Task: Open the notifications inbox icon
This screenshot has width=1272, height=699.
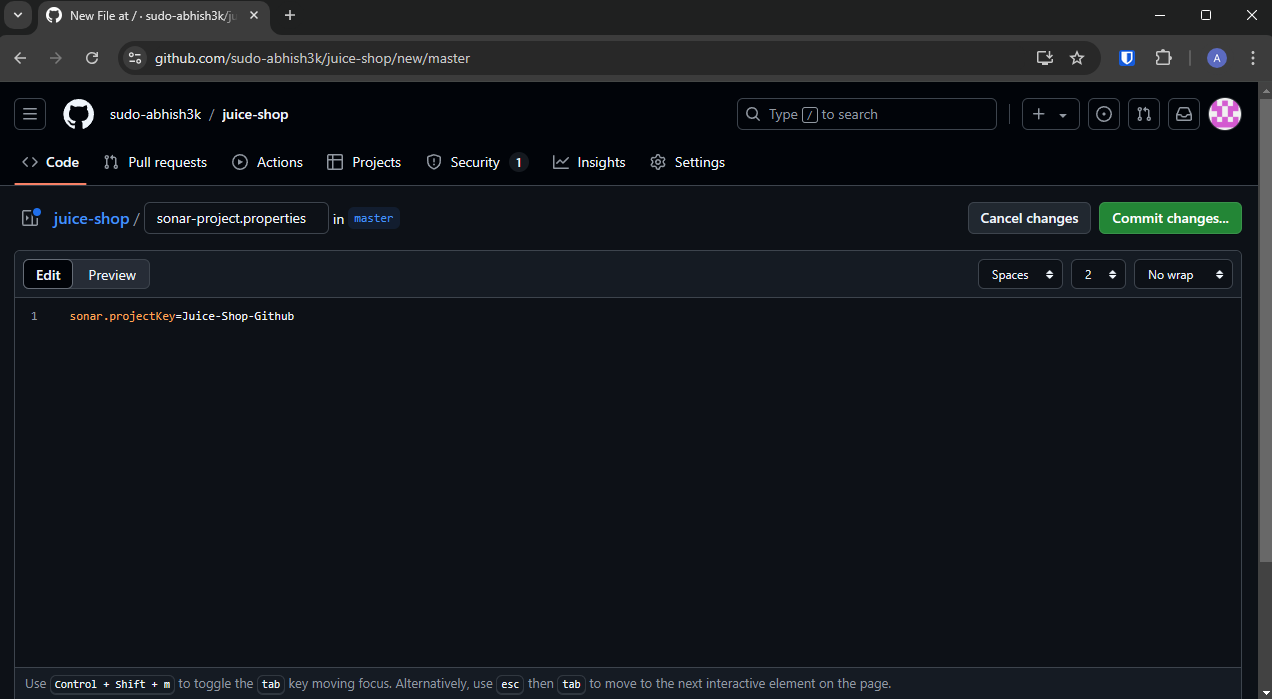Action: (1184, 114)
